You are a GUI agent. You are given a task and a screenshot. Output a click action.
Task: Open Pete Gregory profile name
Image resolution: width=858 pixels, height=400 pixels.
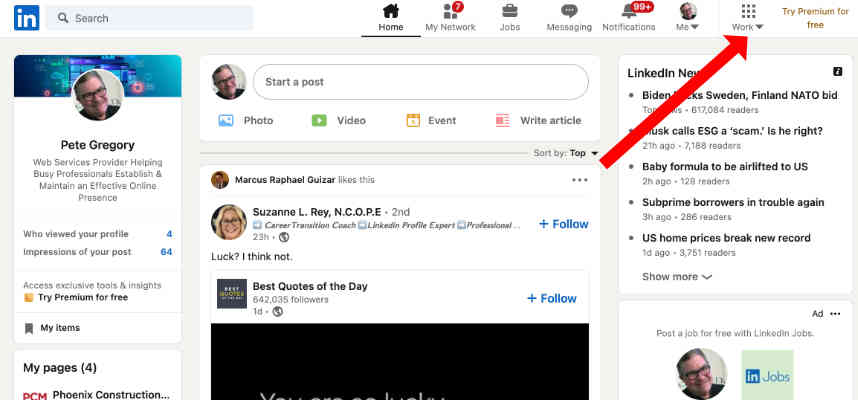point(98,145)
